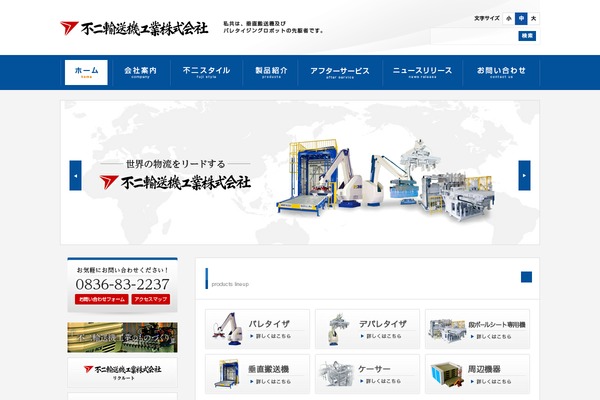Set font size to 中 (medium)

(x=521, y=18)
